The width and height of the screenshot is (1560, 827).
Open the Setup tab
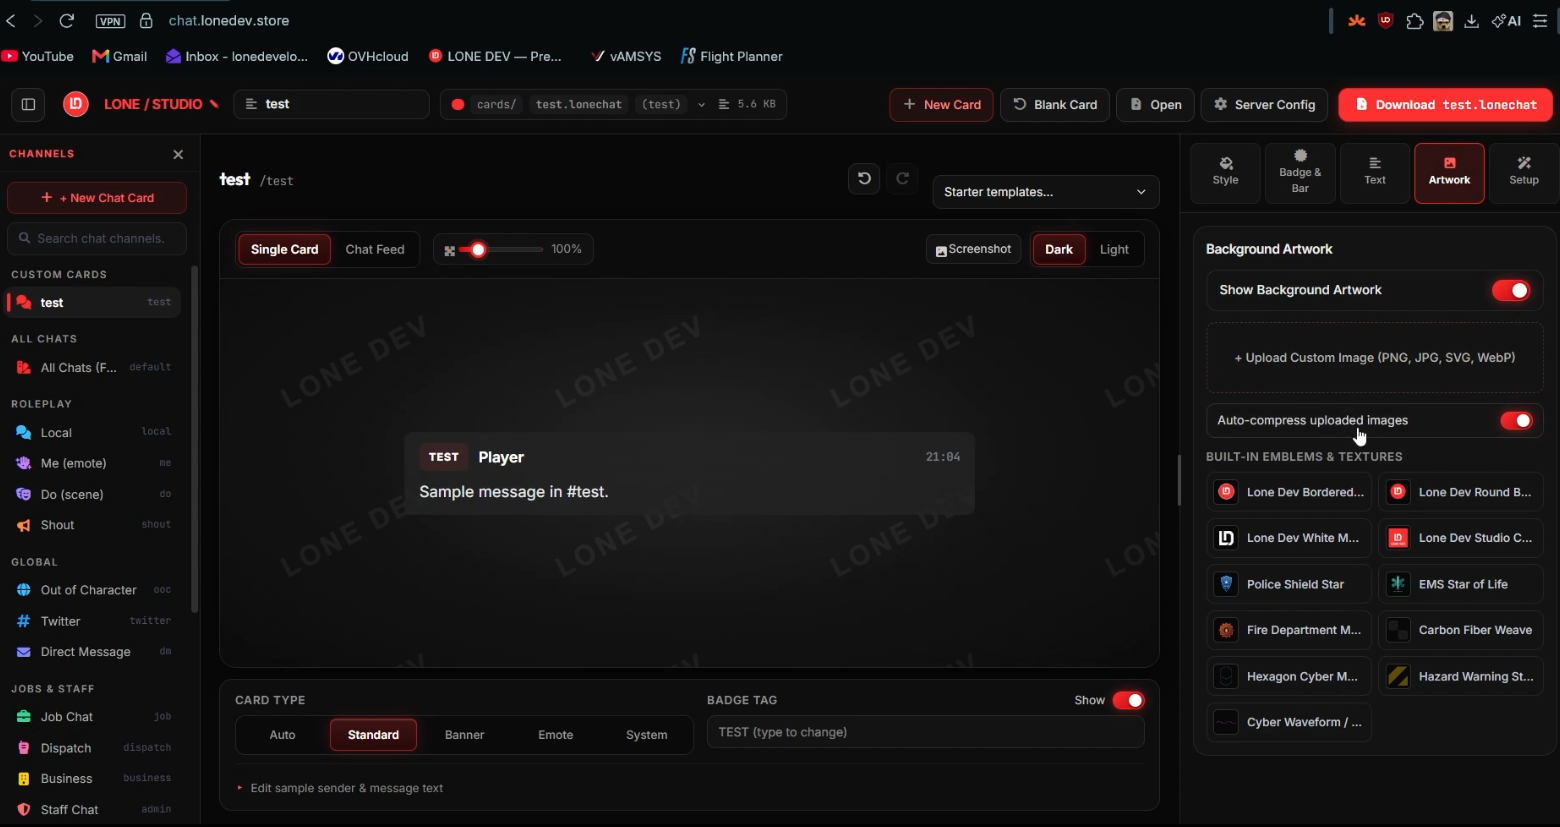[x=1524, y=173]
